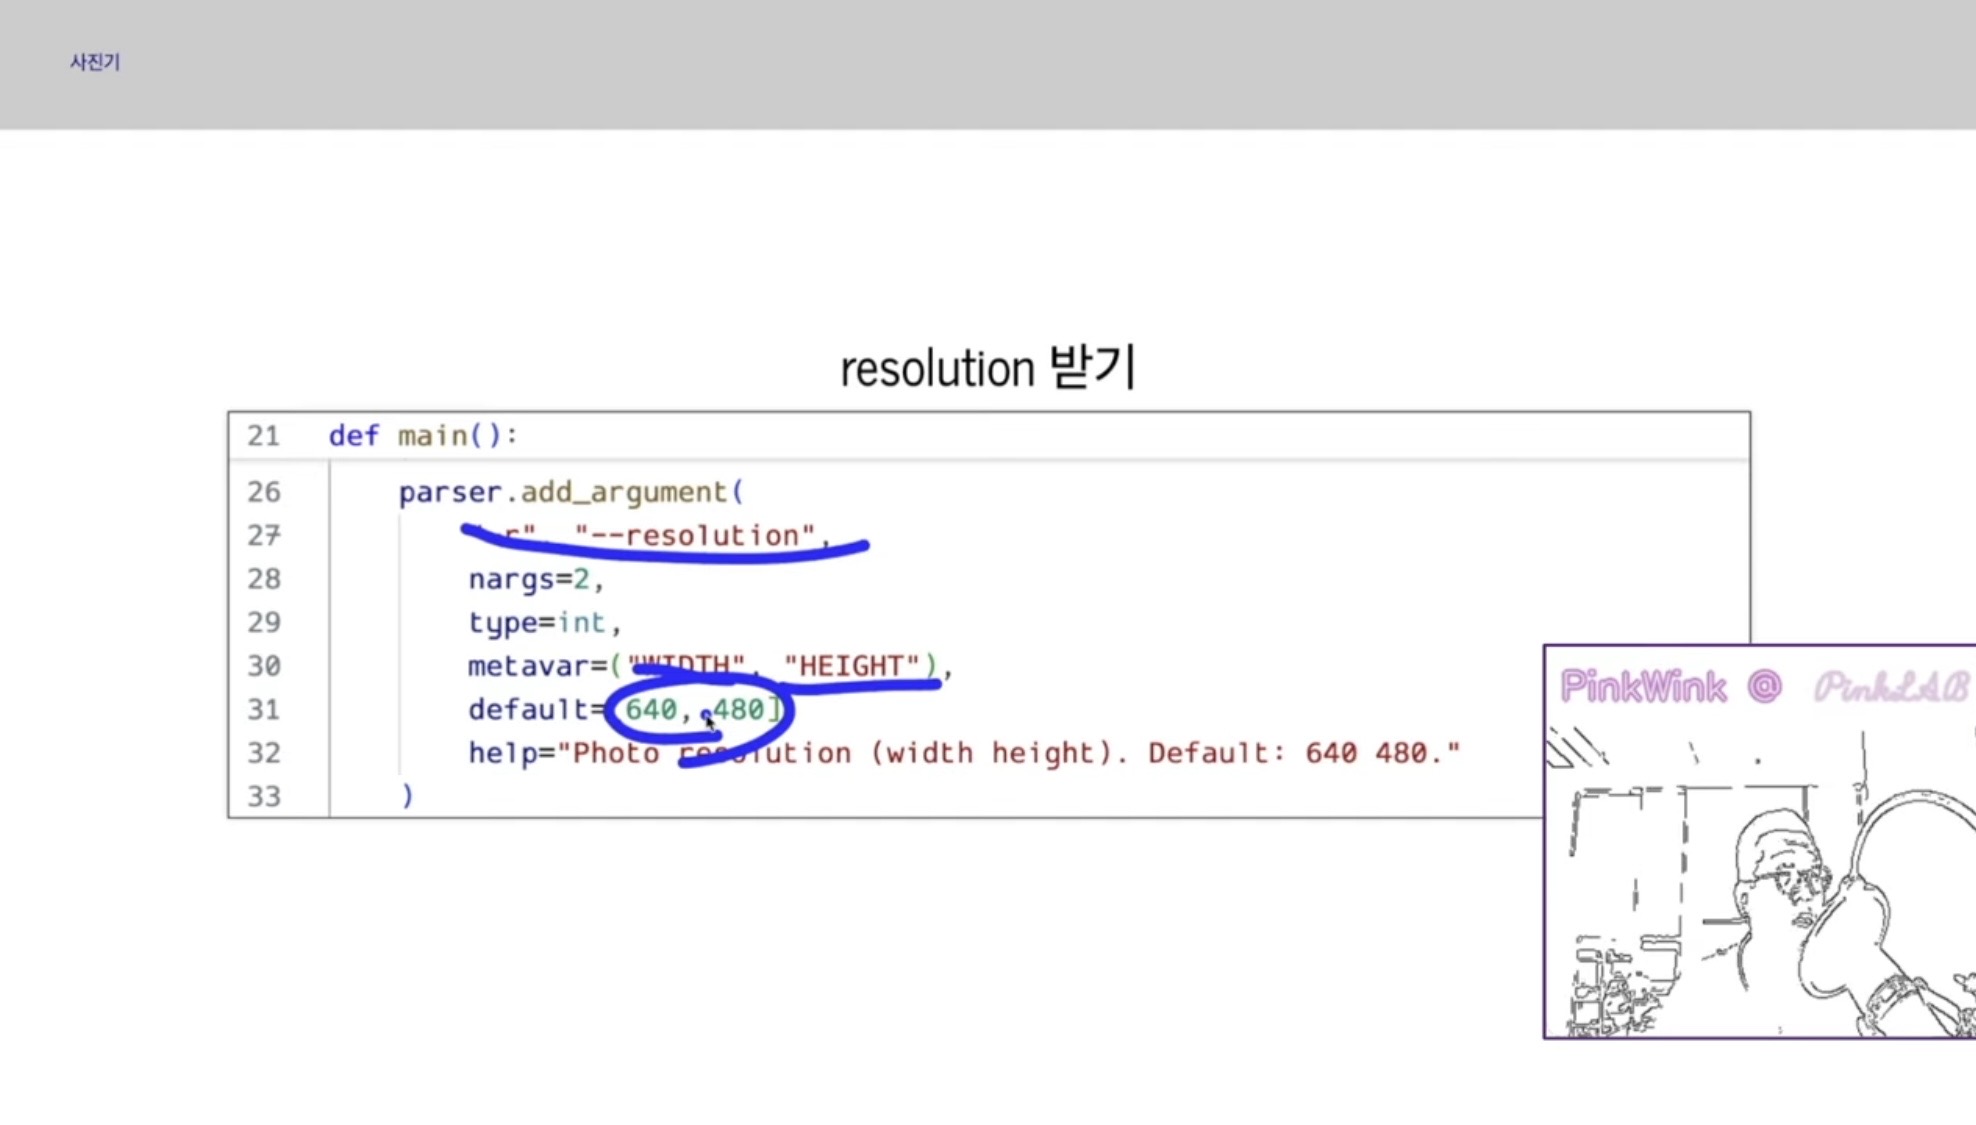
Task: Click the closing parenthesis on line 33
Action: (407, 796)
